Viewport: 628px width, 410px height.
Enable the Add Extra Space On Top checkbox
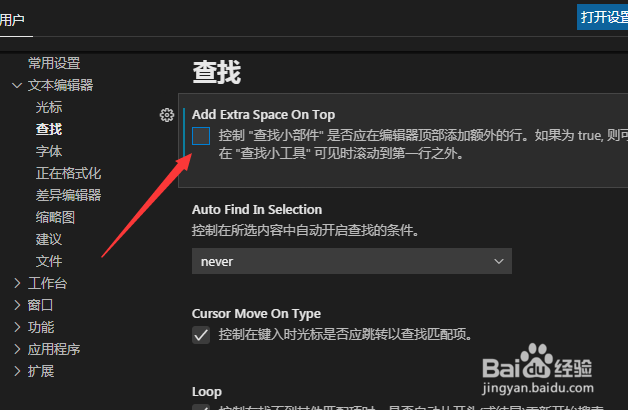click(x=201, y=136)
